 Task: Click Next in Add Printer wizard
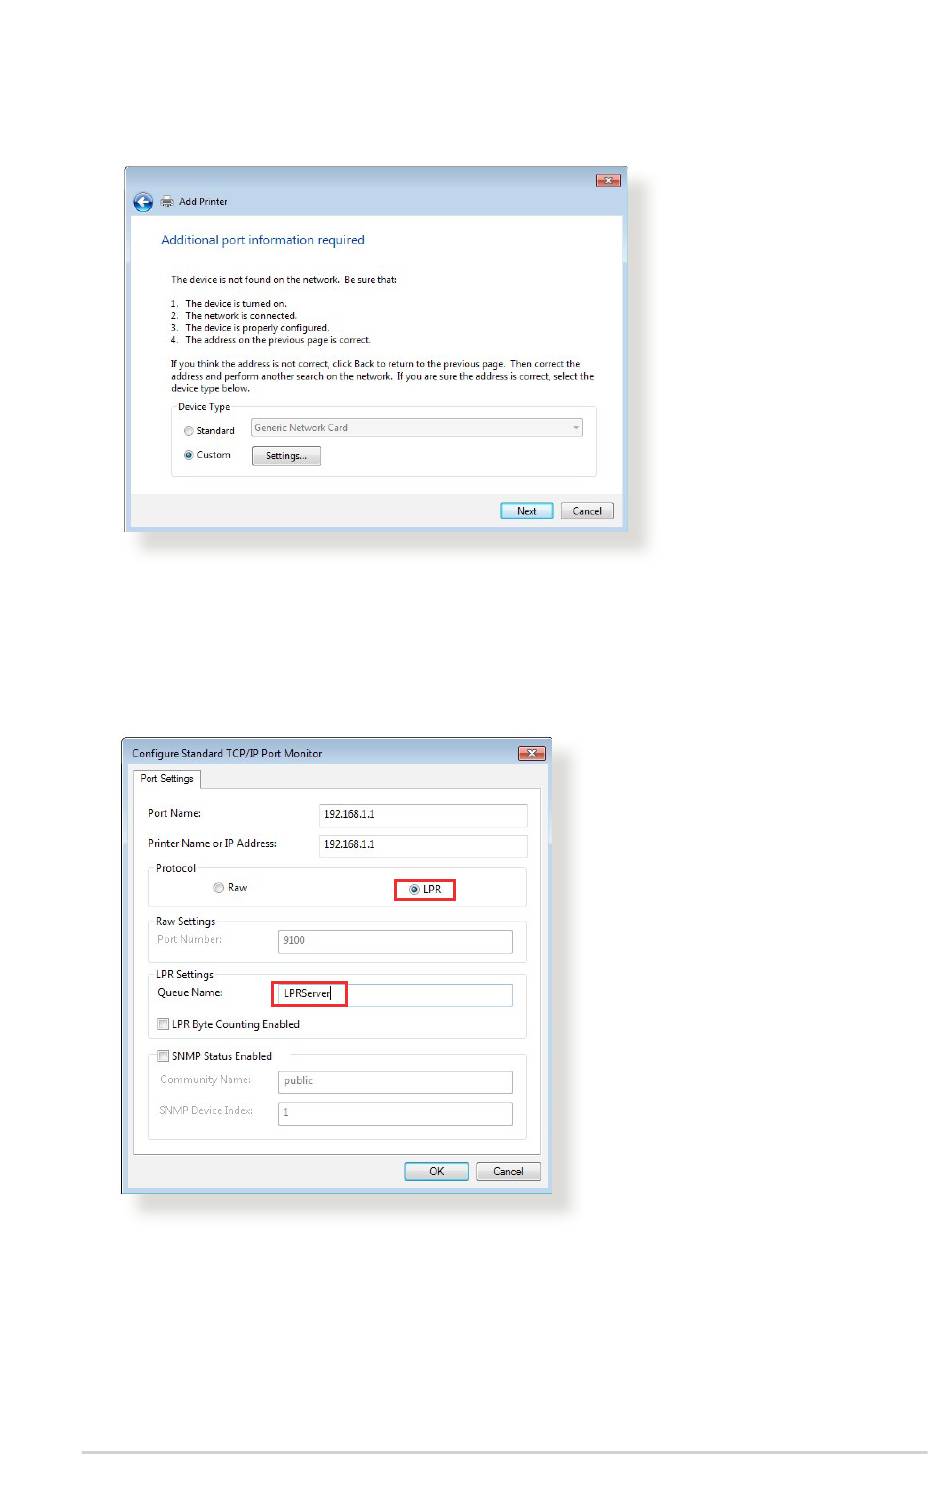(x=526, y=511)
